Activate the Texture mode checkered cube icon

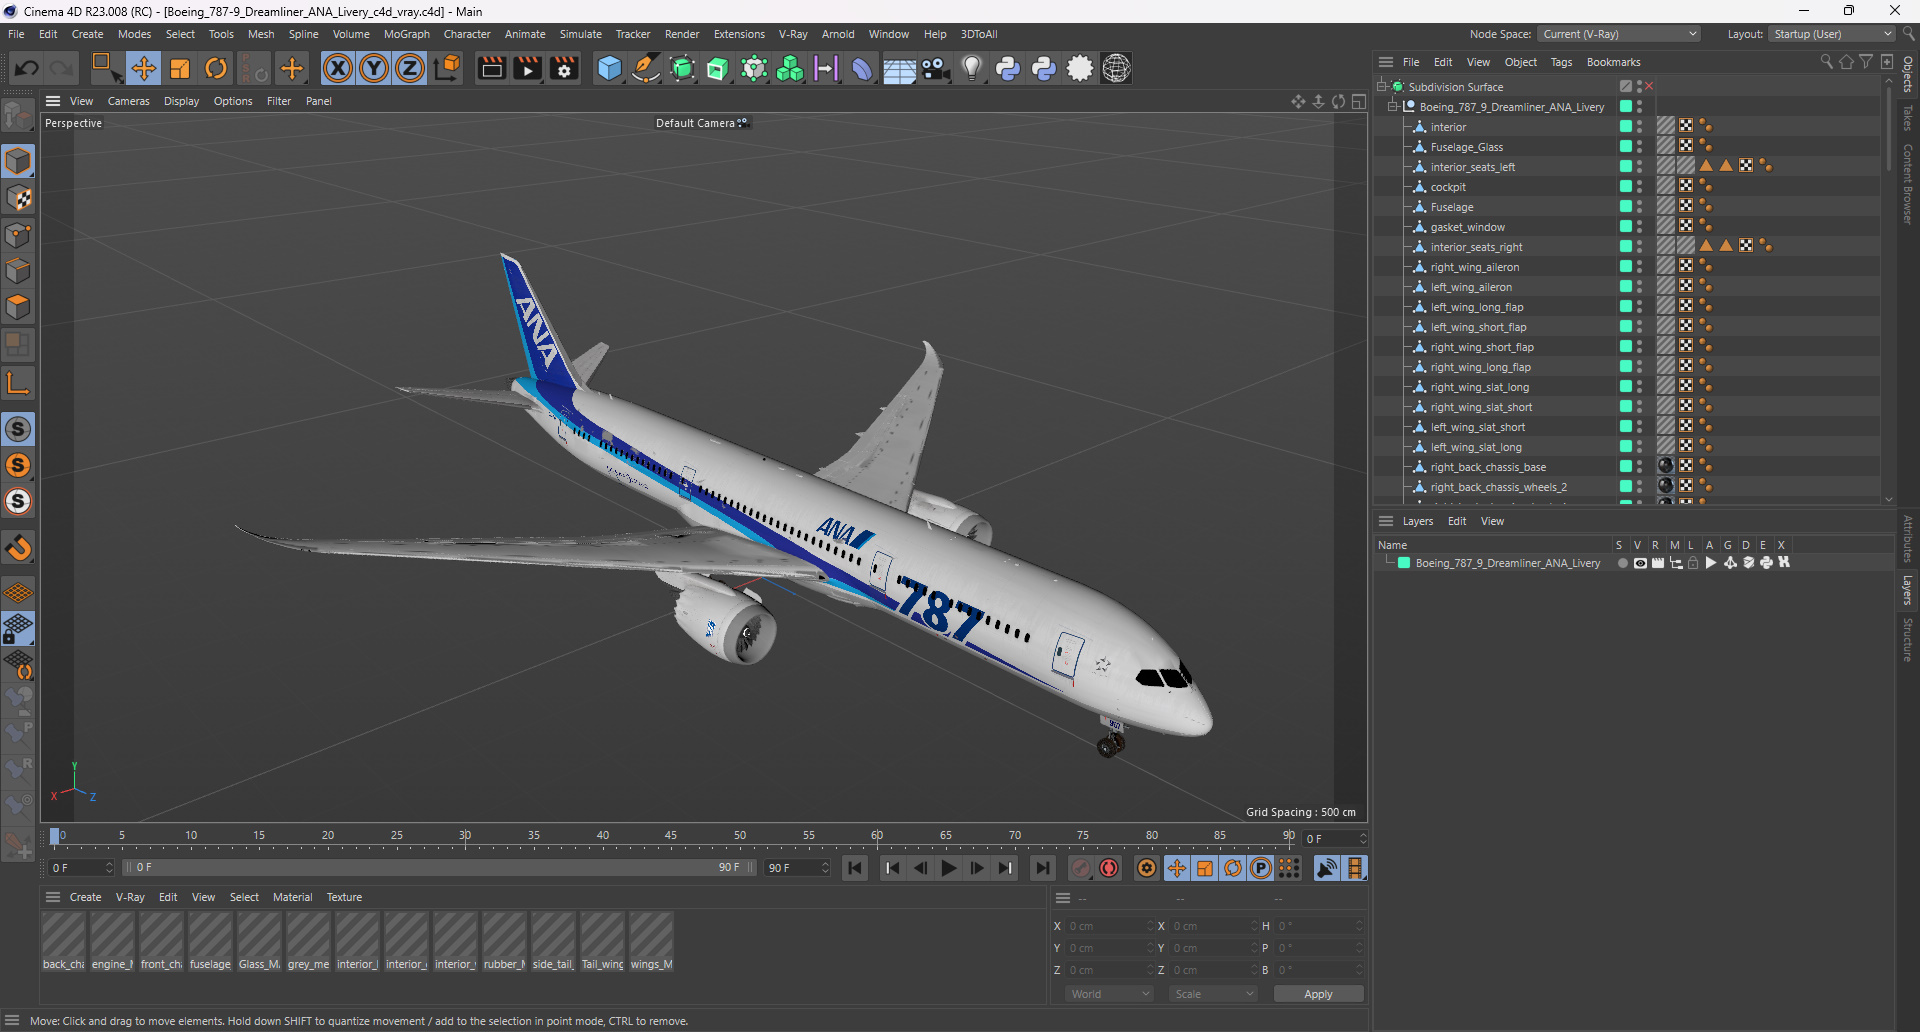coord(18,198)
